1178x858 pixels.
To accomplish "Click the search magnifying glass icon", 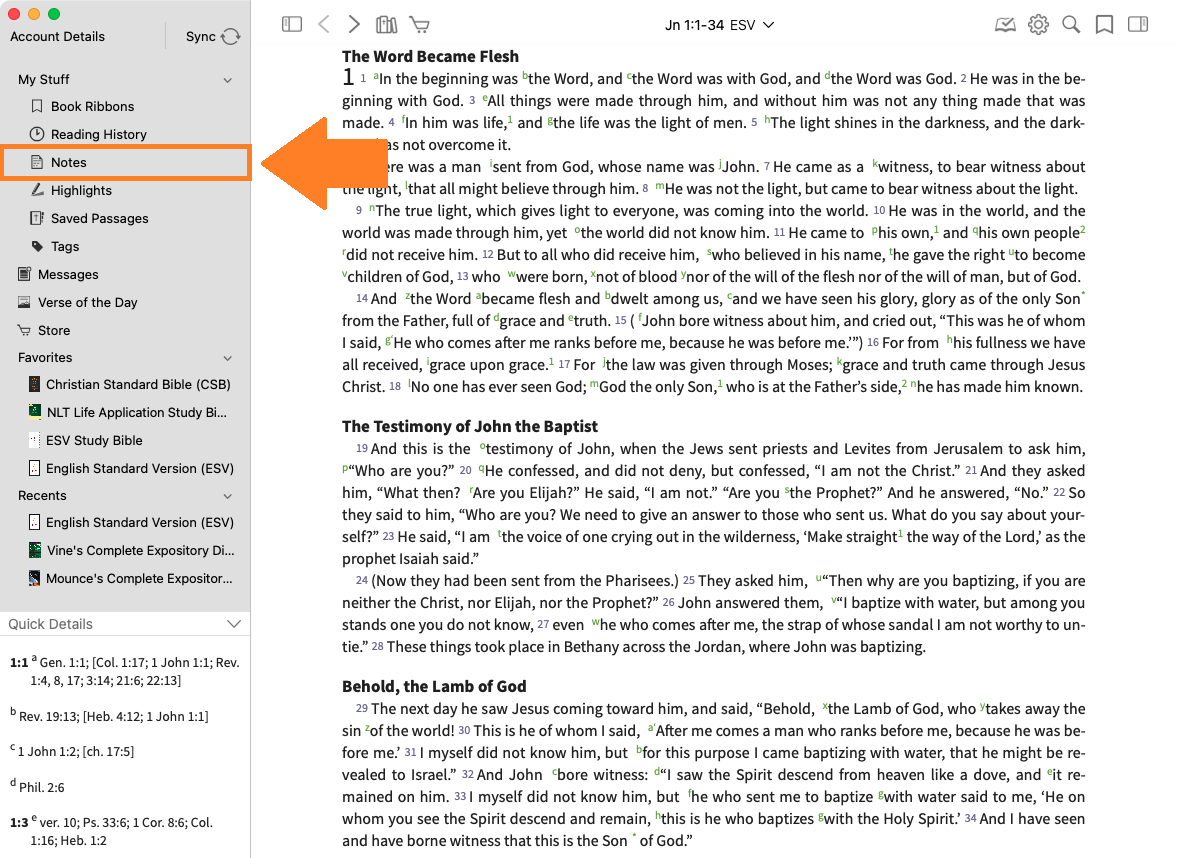I will click(1071, 24).
